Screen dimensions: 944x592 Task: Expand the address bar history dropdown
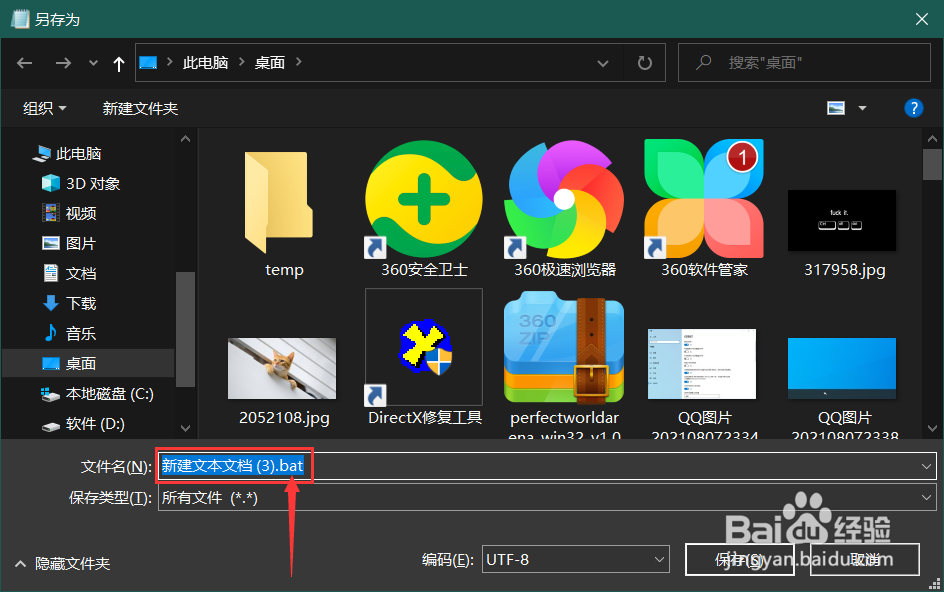pyautogui.click(x=603, y=63)
